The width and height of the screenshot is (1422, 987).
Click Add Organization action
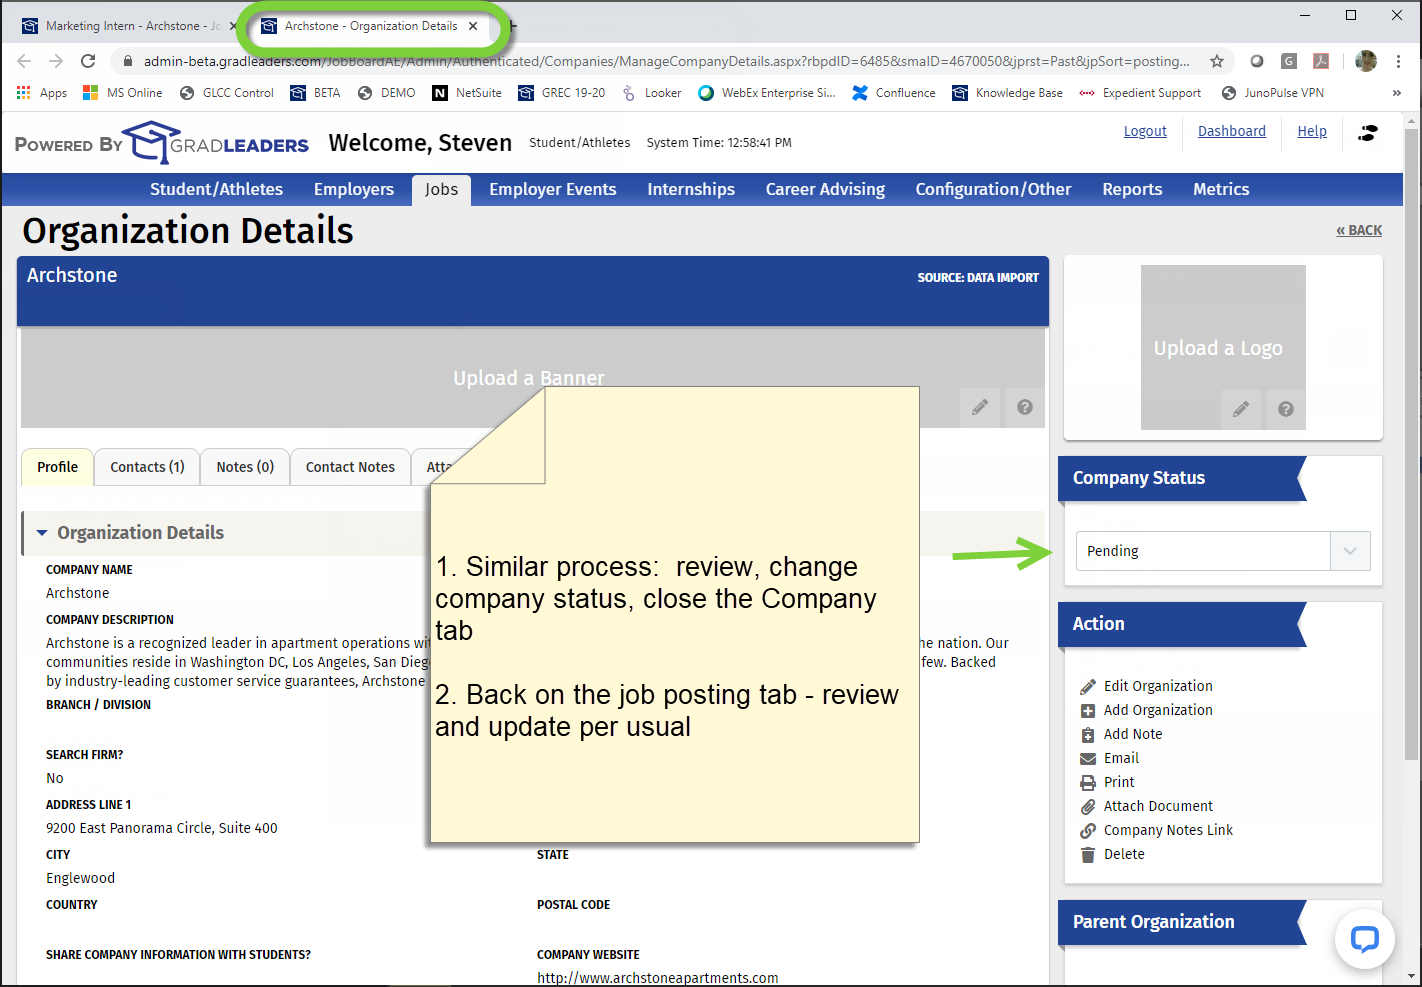[1147, 710]
